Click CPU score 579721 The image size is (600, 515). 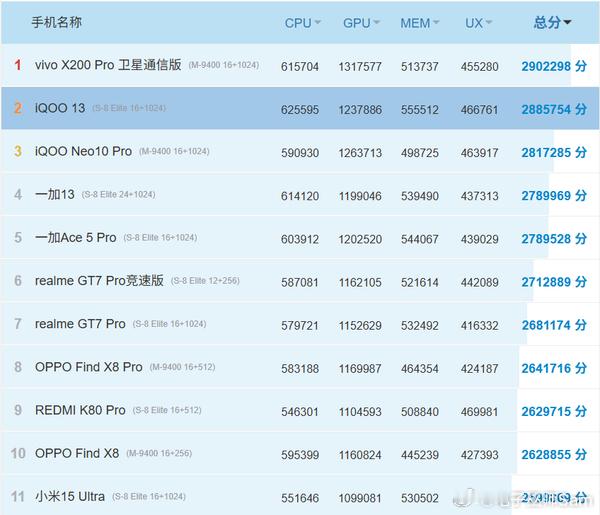coord(300,326)
